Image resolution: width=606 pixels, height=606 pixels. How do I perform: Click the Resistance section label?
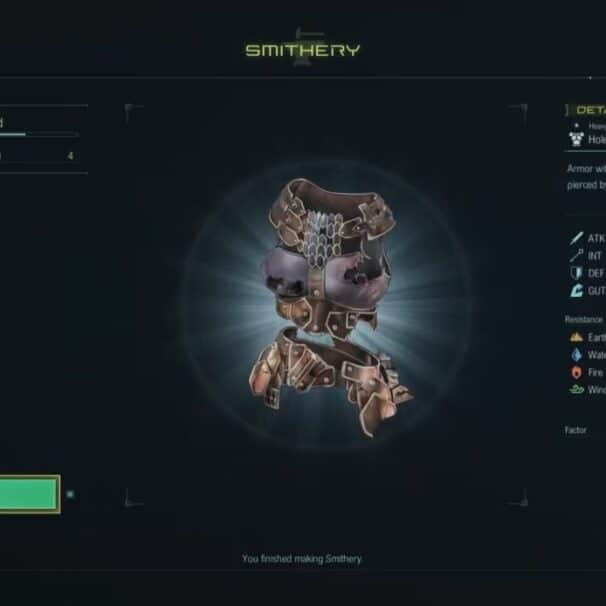tap(584, 320)
